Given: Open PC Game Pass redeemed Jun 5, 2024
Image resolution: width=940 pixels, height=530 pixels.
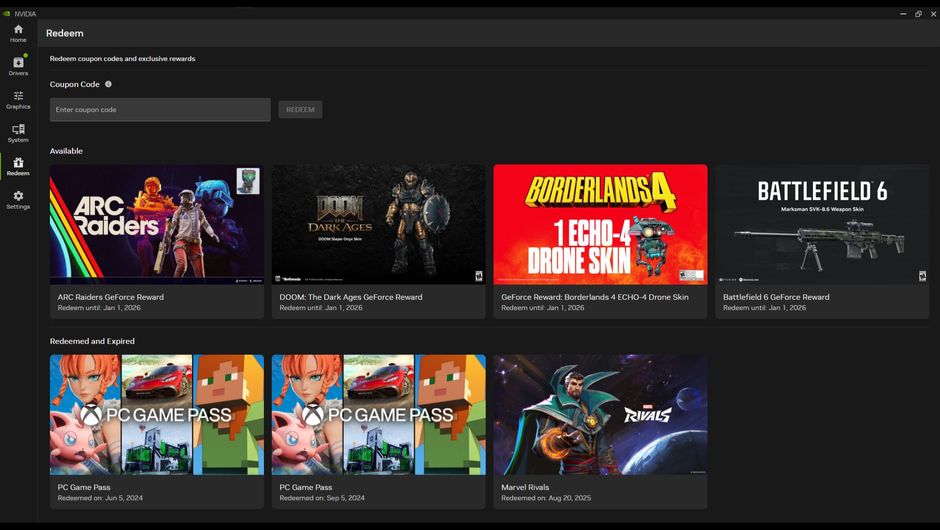Looking at the screenshot, I should click(157, 414).
